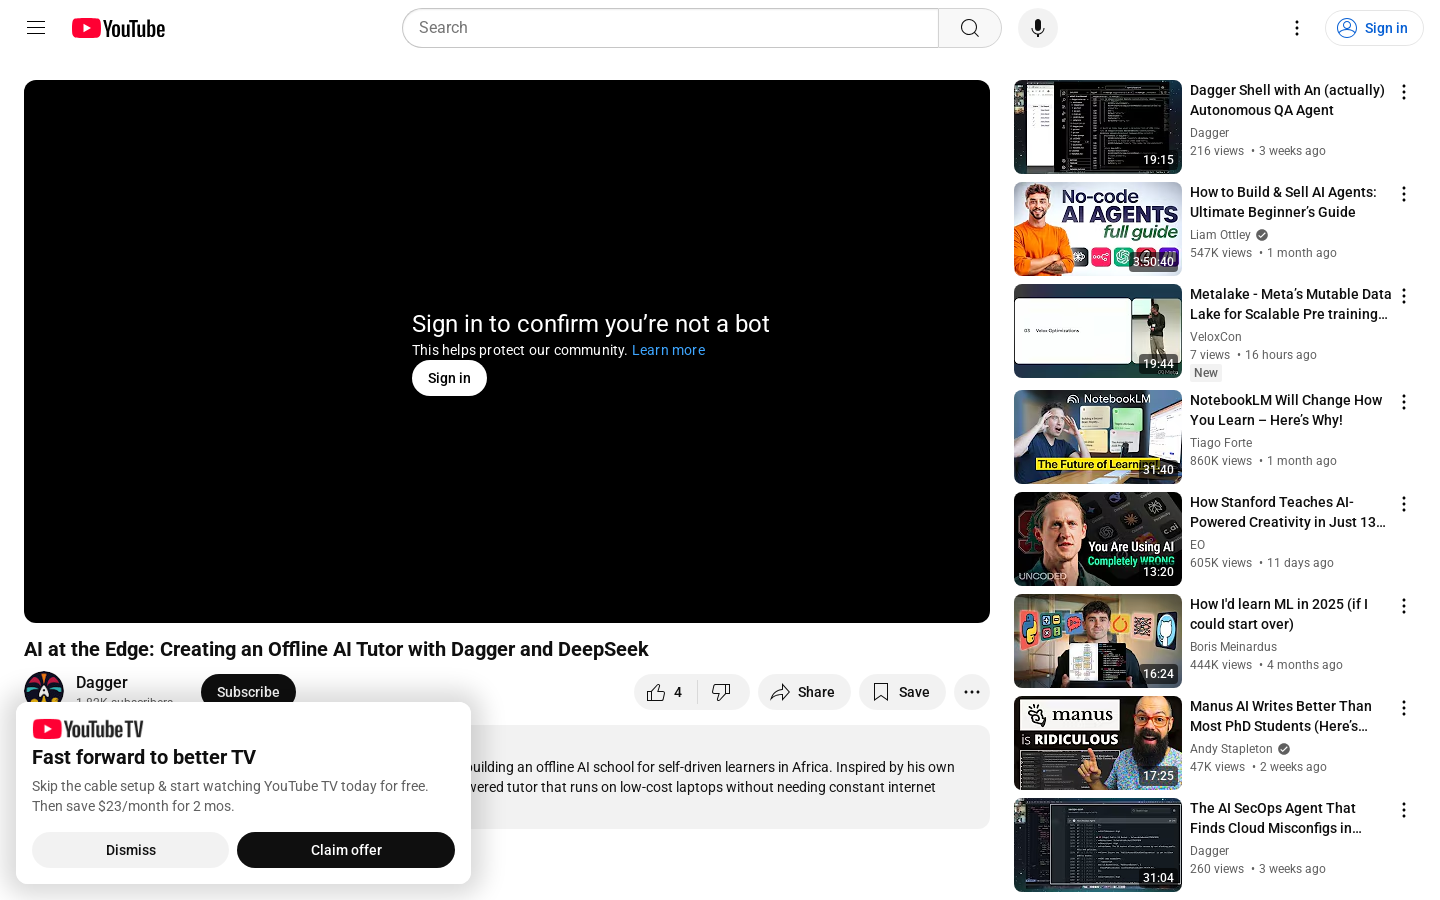
Task: Open the Dagger channel name link
Action: [102, 682]
